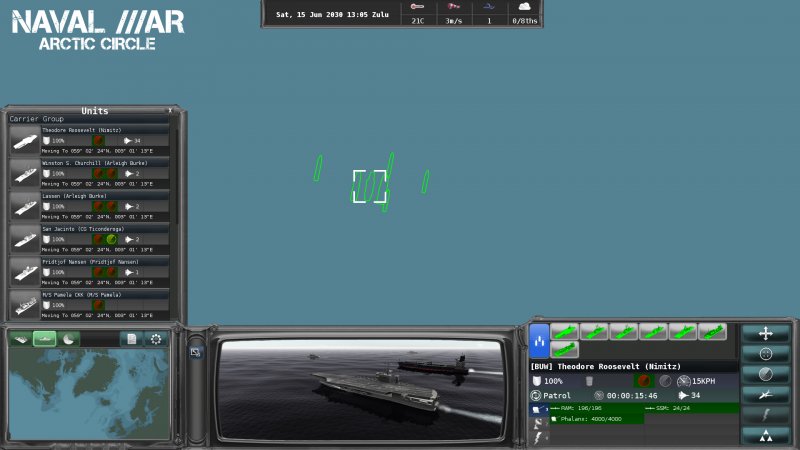800x450 pixels.
Task: Switch to the terrain layer map tab
Action: coord(20,339)
